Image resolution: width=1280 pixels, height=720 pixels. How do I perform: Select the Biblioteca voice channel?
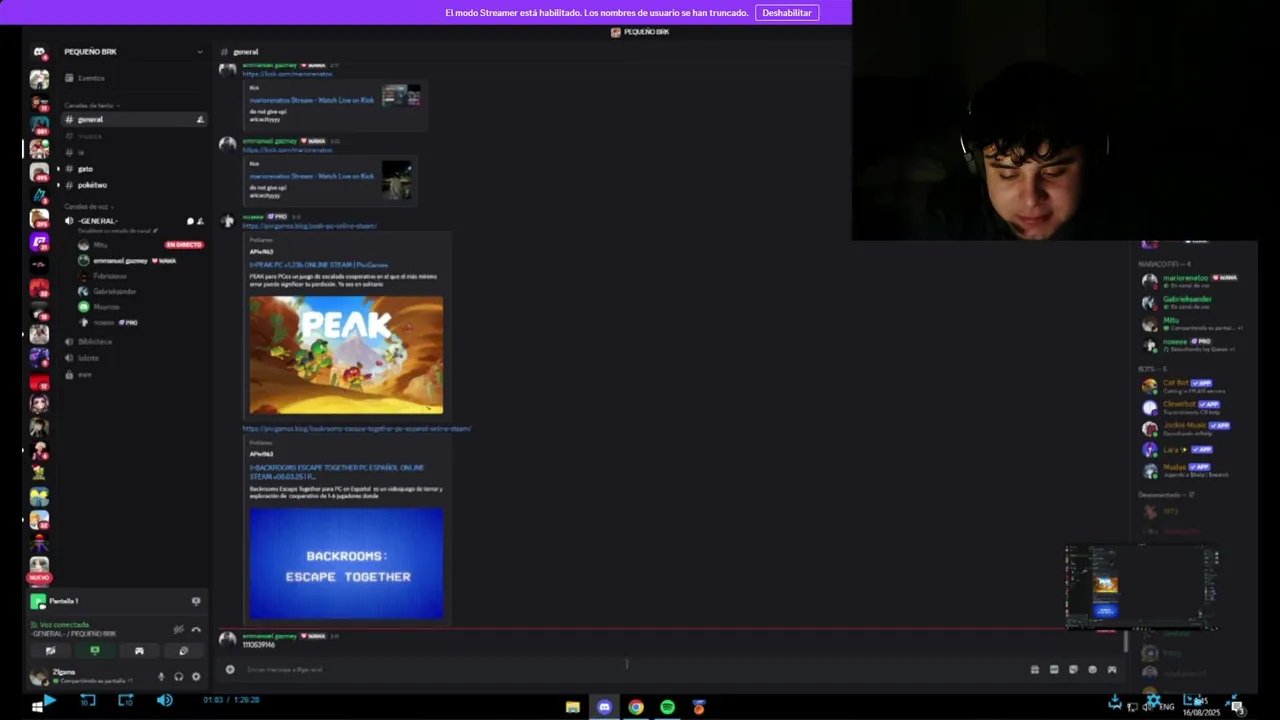coord(95,341)
